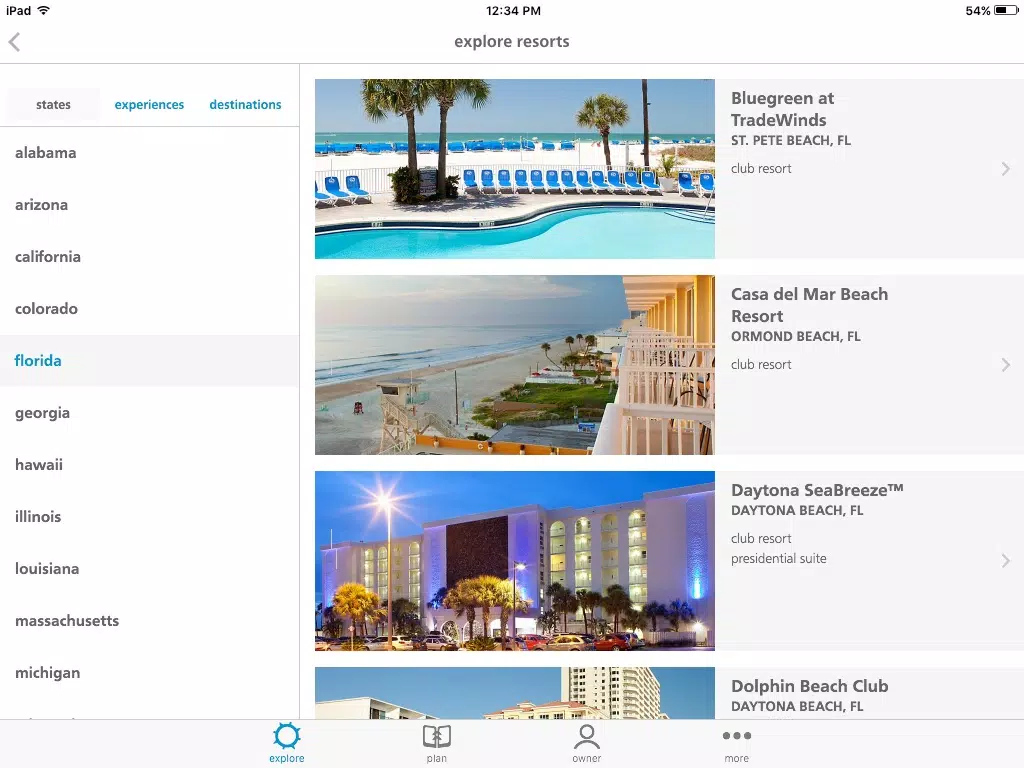The image size is (1024, 768).
Task: Select arizona in the states list
Action: pos(150,204)
